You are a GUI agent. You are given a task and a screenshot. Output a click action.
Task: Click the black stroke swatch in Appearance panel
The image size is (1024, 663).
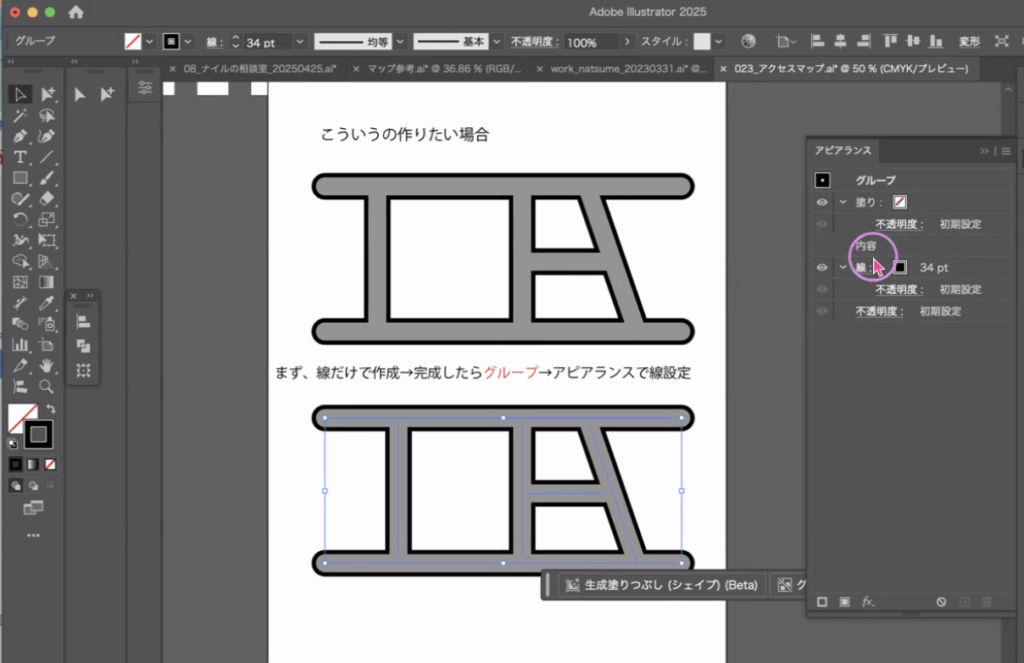coord(900,268)
